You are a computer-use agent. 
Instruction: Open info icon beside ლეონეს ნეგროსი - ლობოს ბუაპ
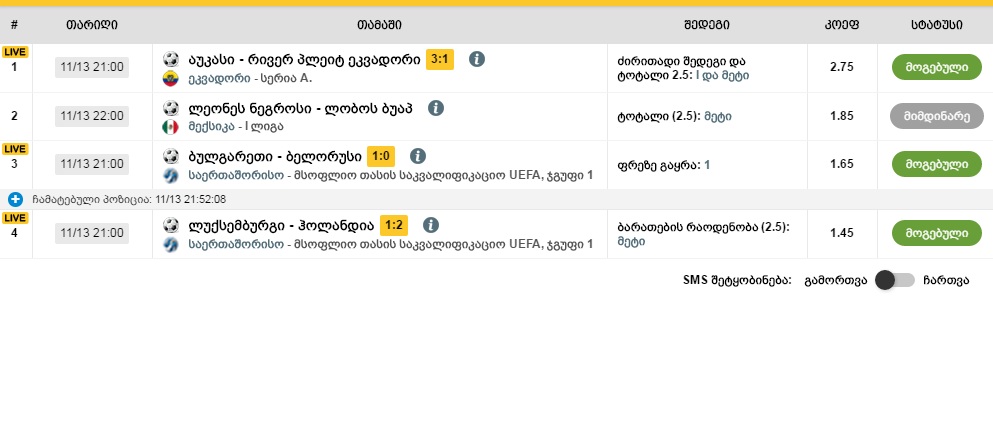(x=435, y=108)
